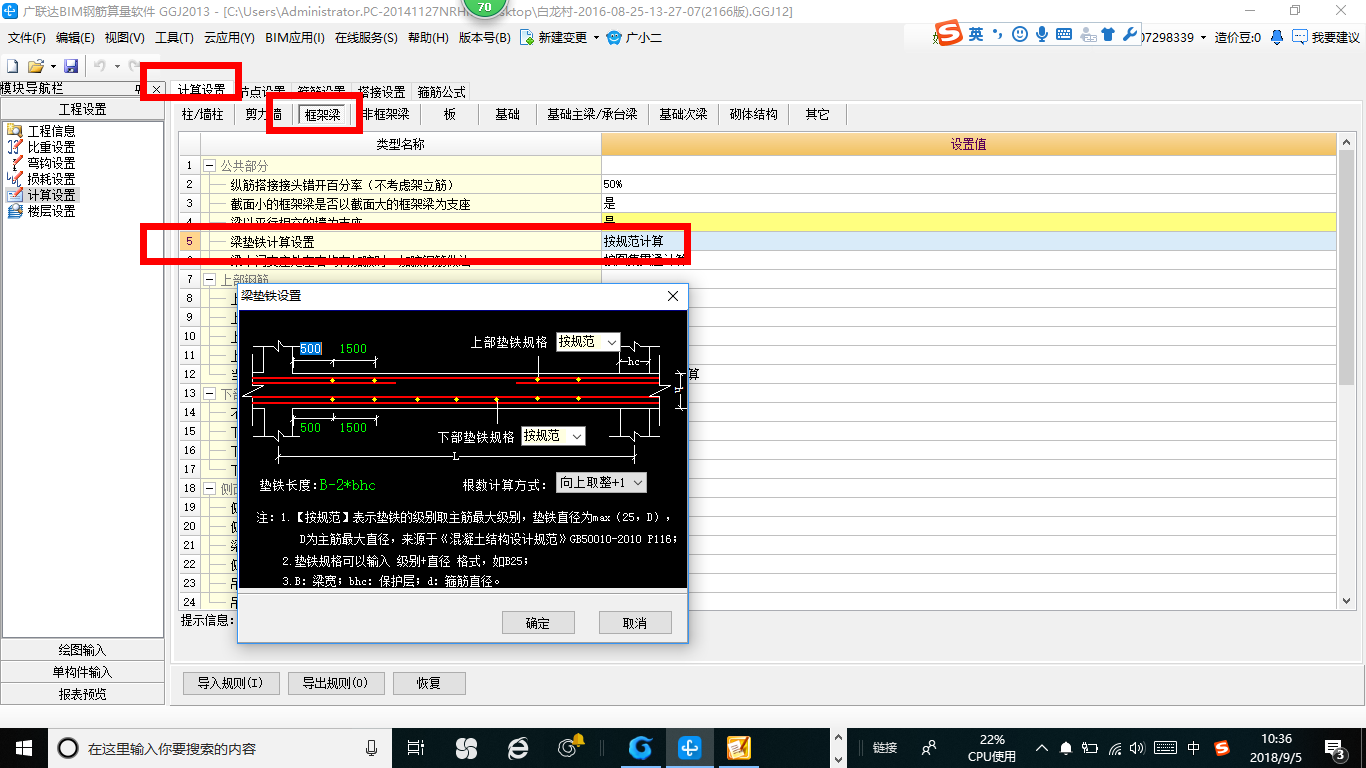The image size is (1366, 768).
Task: Click 确定 in the 梁垫铁设置 dialog
Action: [x=538, y=623]
